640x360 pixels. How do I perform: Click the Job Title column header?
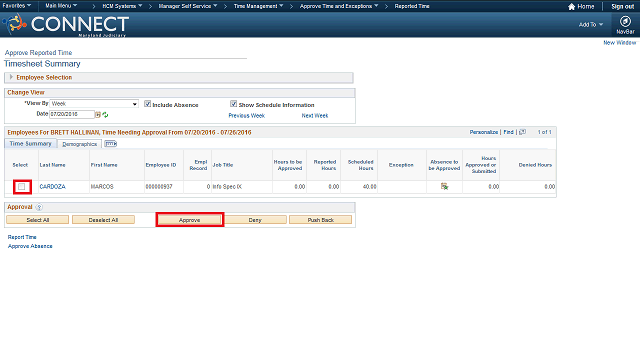(x=223, y=165)
